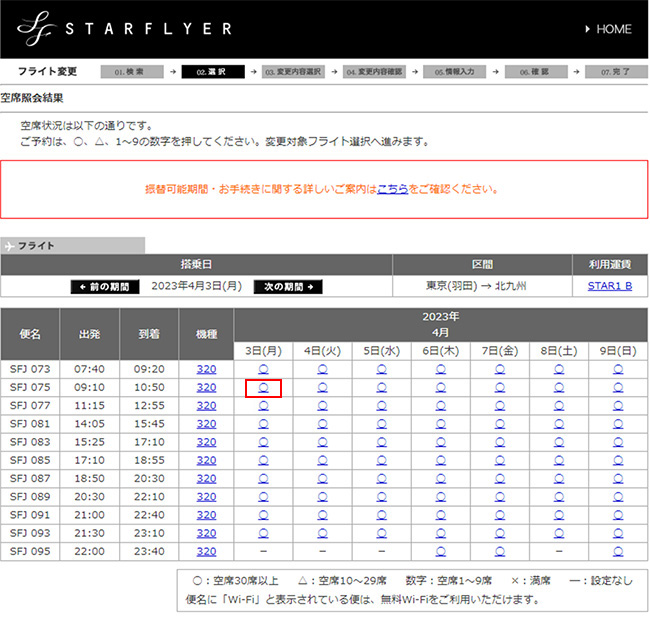The height and width of the screenshot is (629, 650).
Task: Go to HOME in the header
Action: (606, 29)
